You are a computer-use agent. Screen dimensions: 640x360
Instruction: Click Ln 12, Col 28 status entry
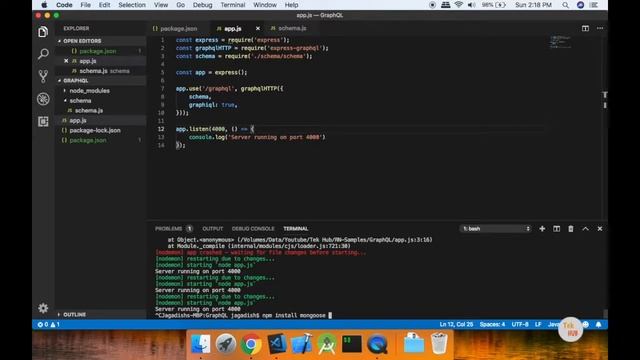456,324
